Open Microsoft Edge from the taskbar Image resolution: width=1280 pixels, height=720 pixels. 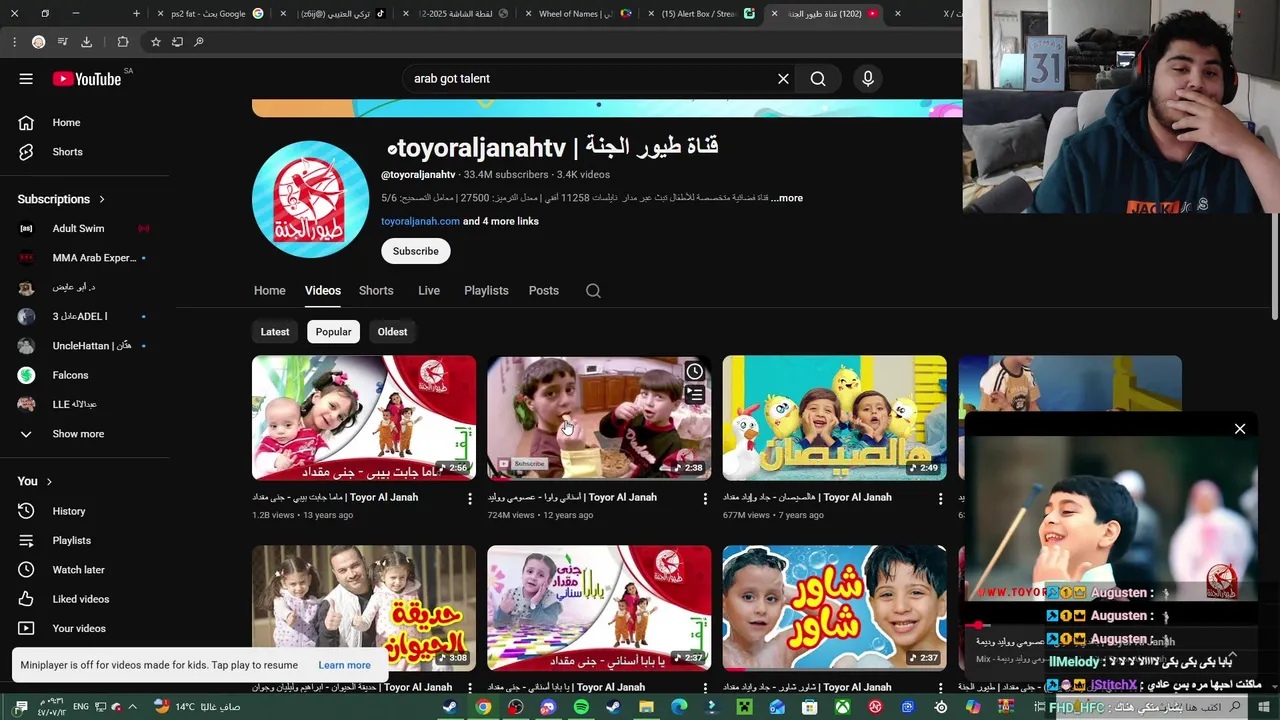coord(679,707)
